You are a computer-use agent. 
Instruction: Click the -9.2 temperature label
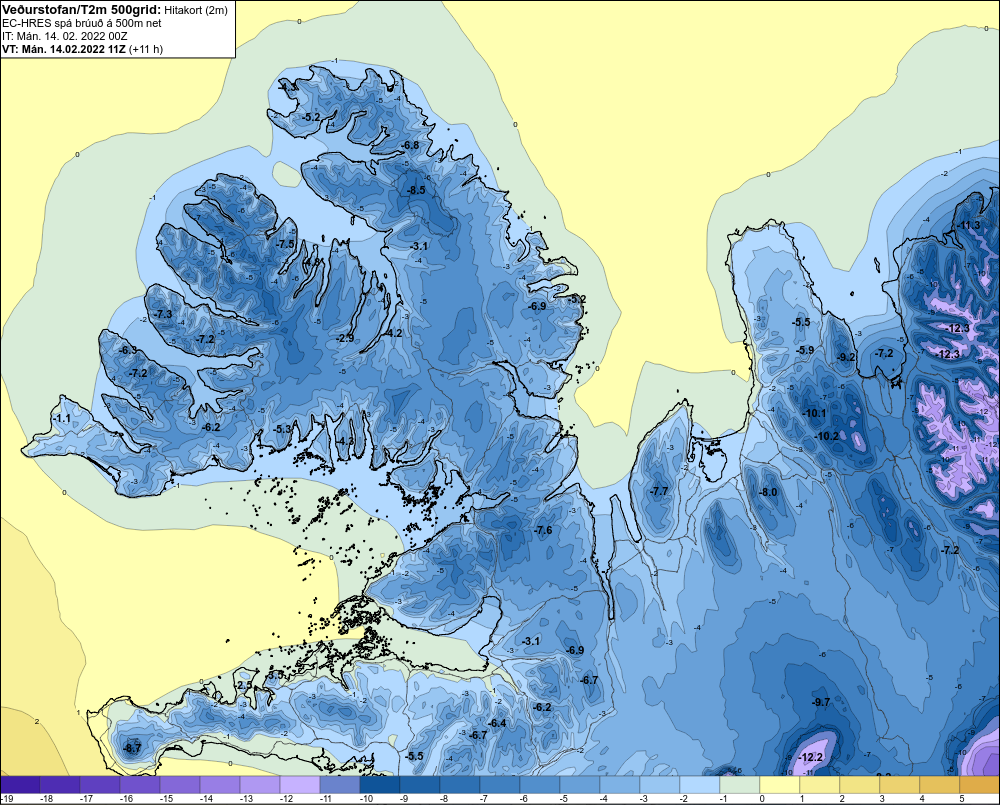pos(846,357)
